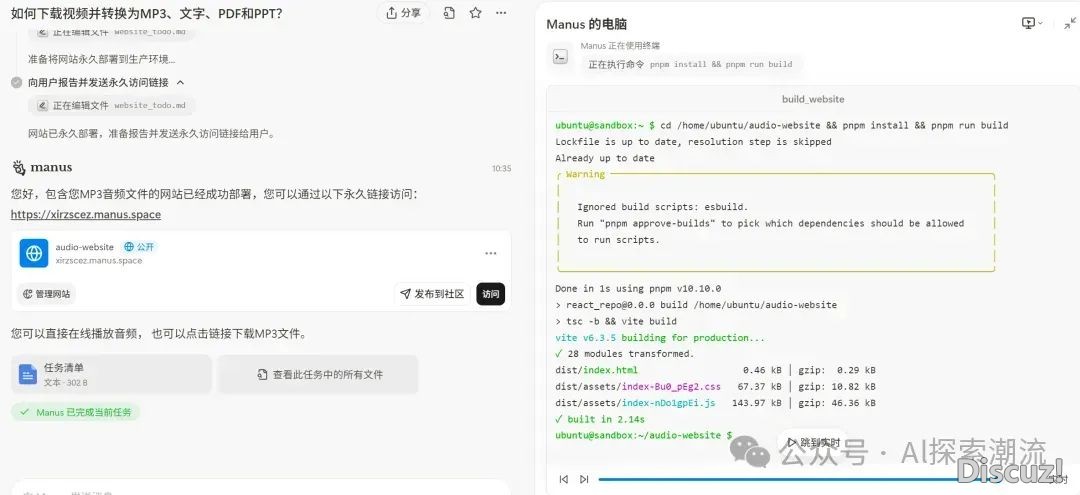1080x495 pixels.
Task: Click the index-nDo1gpEi.js output row
Action: click(716, 403)
